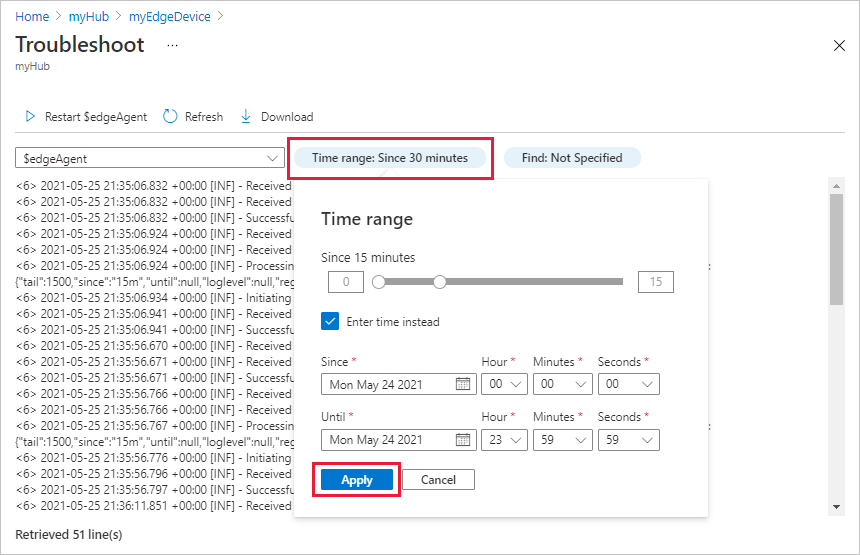Click the Time range: Since 30 minutes pill
The height and width of the screenshot is (555, 860).
[x=390, y=158]
